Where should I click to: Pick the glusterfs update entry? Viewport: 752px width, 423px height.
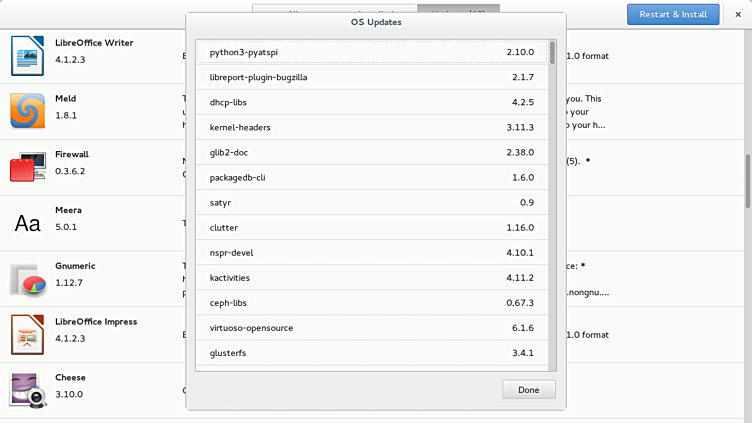371,352
